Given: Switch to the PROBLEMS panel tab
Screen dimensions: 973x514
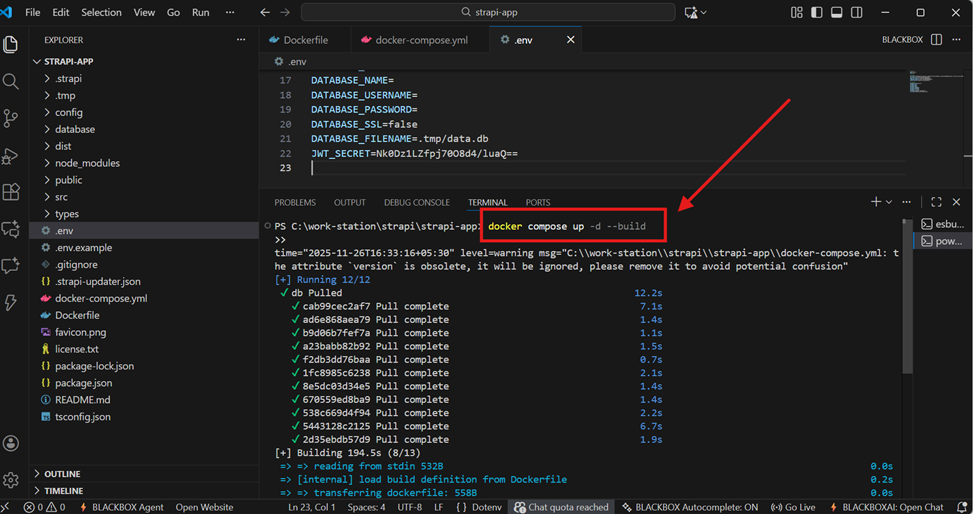Looking at the screenshot, I should 295,202.
